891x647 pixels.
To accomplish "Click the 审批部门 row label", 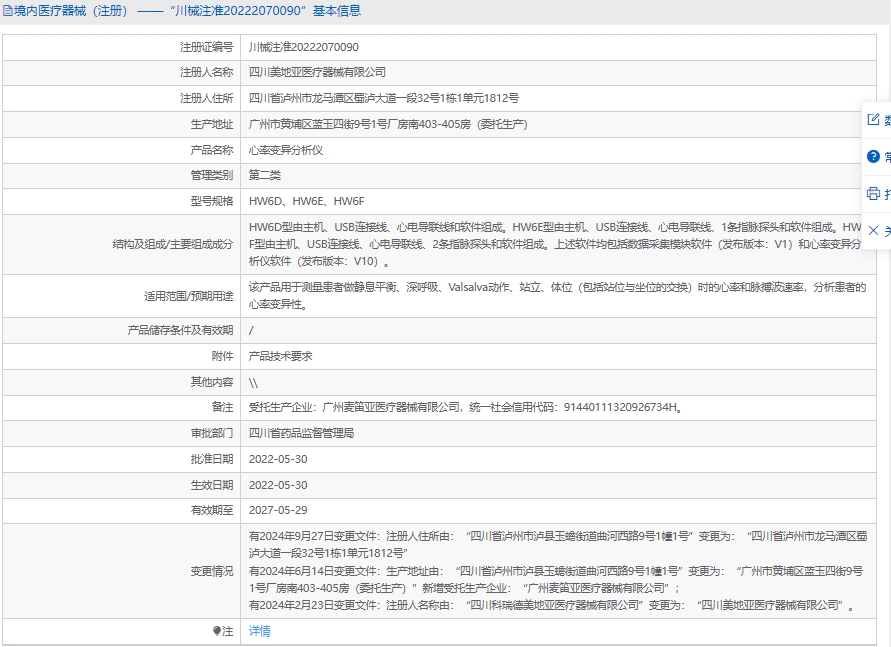I will point(212,433).
